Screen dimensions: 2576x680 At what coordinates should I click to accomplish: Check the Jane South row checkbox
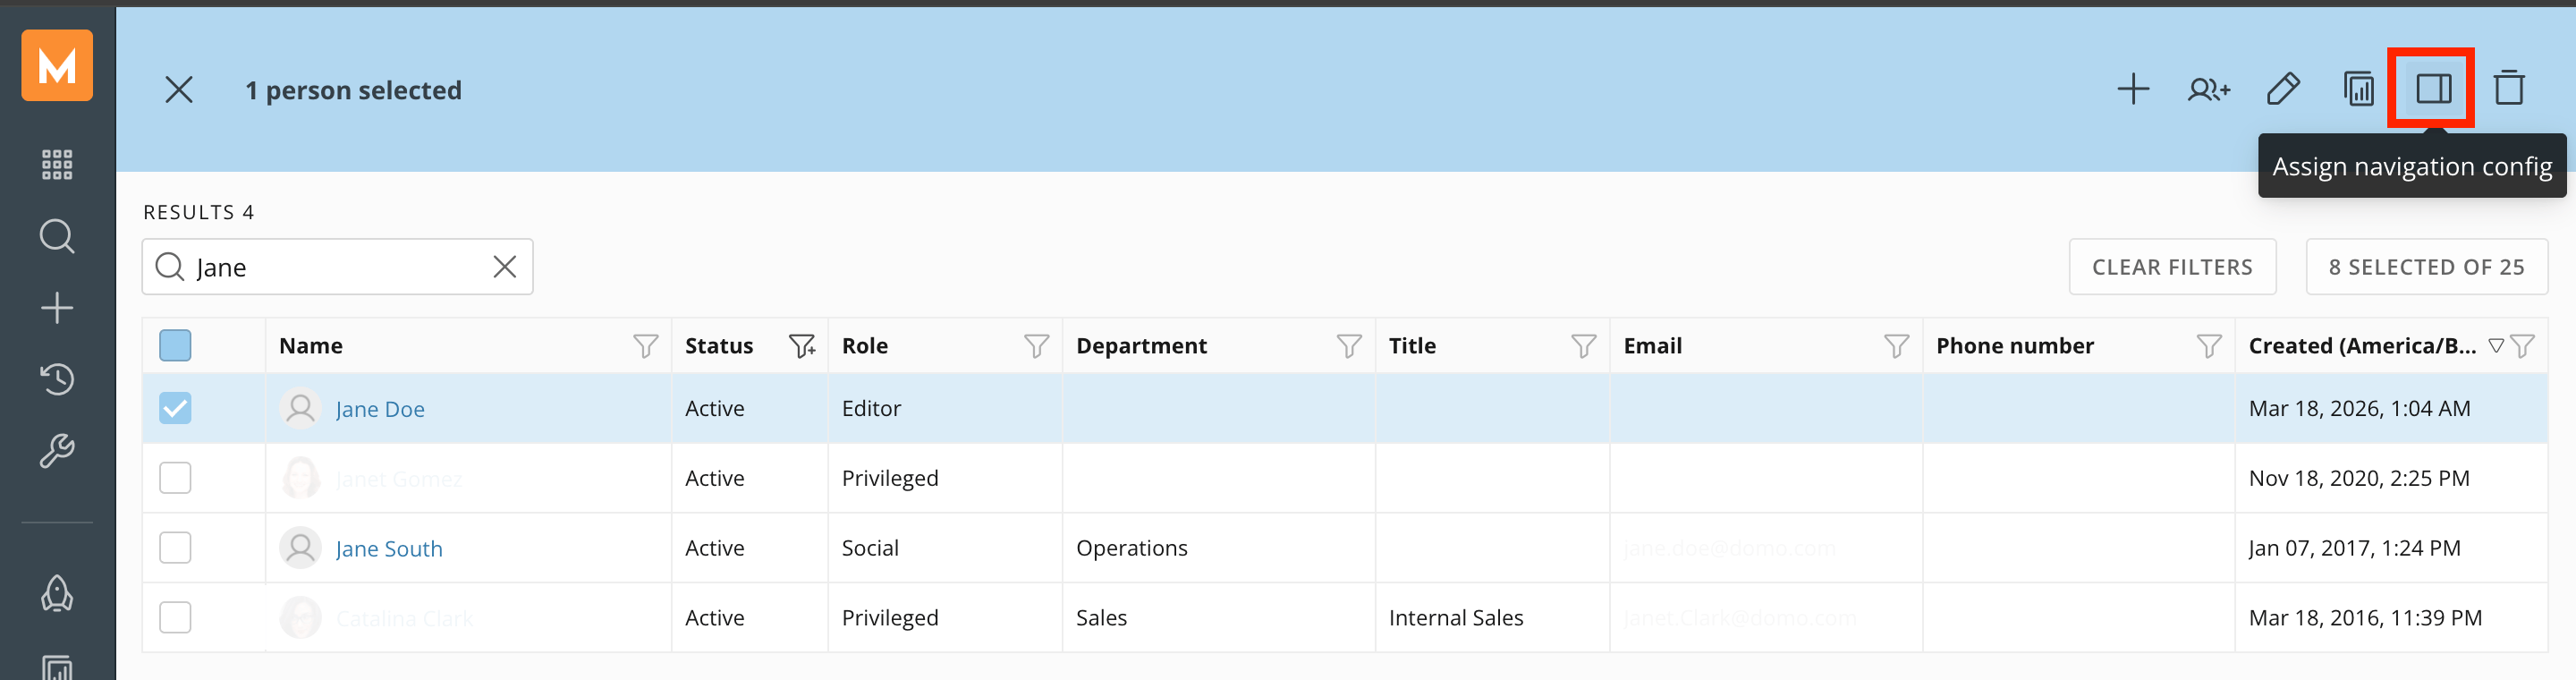point(175,548)
